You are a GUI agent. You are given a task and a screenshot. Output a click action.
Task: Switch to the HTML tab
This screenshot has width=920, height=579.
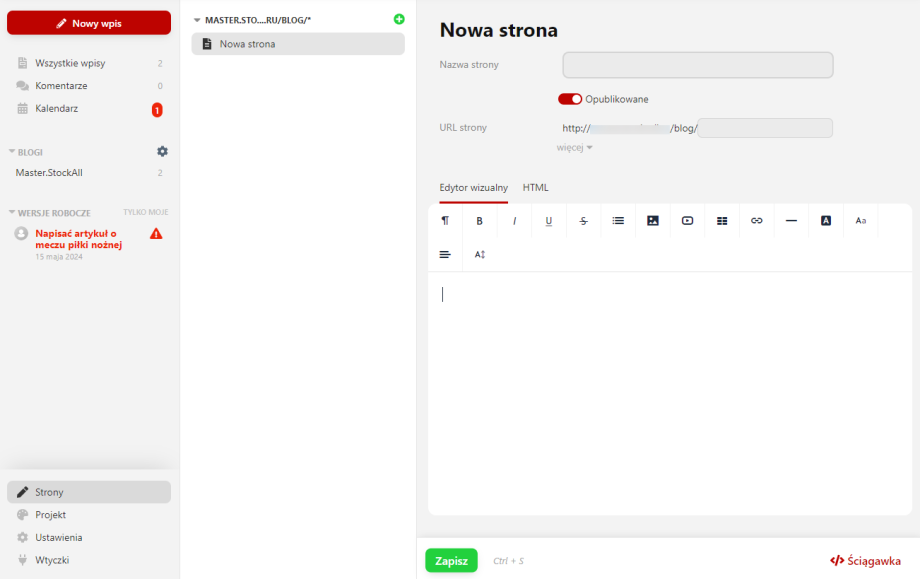tap(535, 187)
